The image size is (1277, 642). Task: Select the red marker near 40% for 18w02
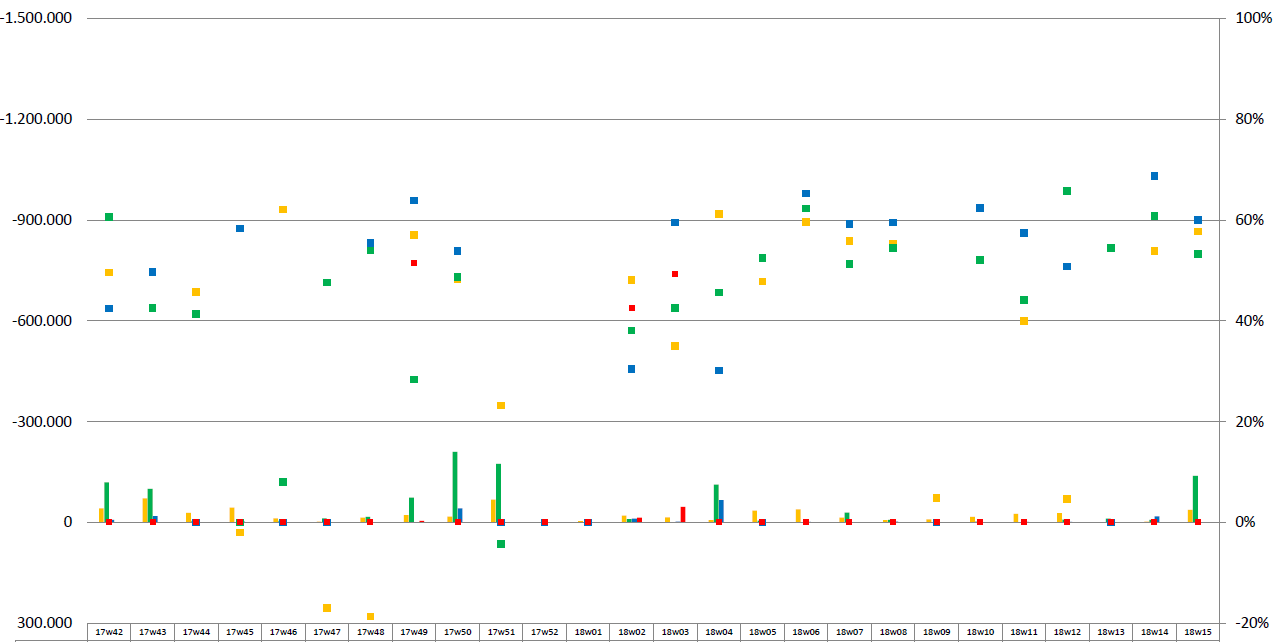(x=632, y=308)
